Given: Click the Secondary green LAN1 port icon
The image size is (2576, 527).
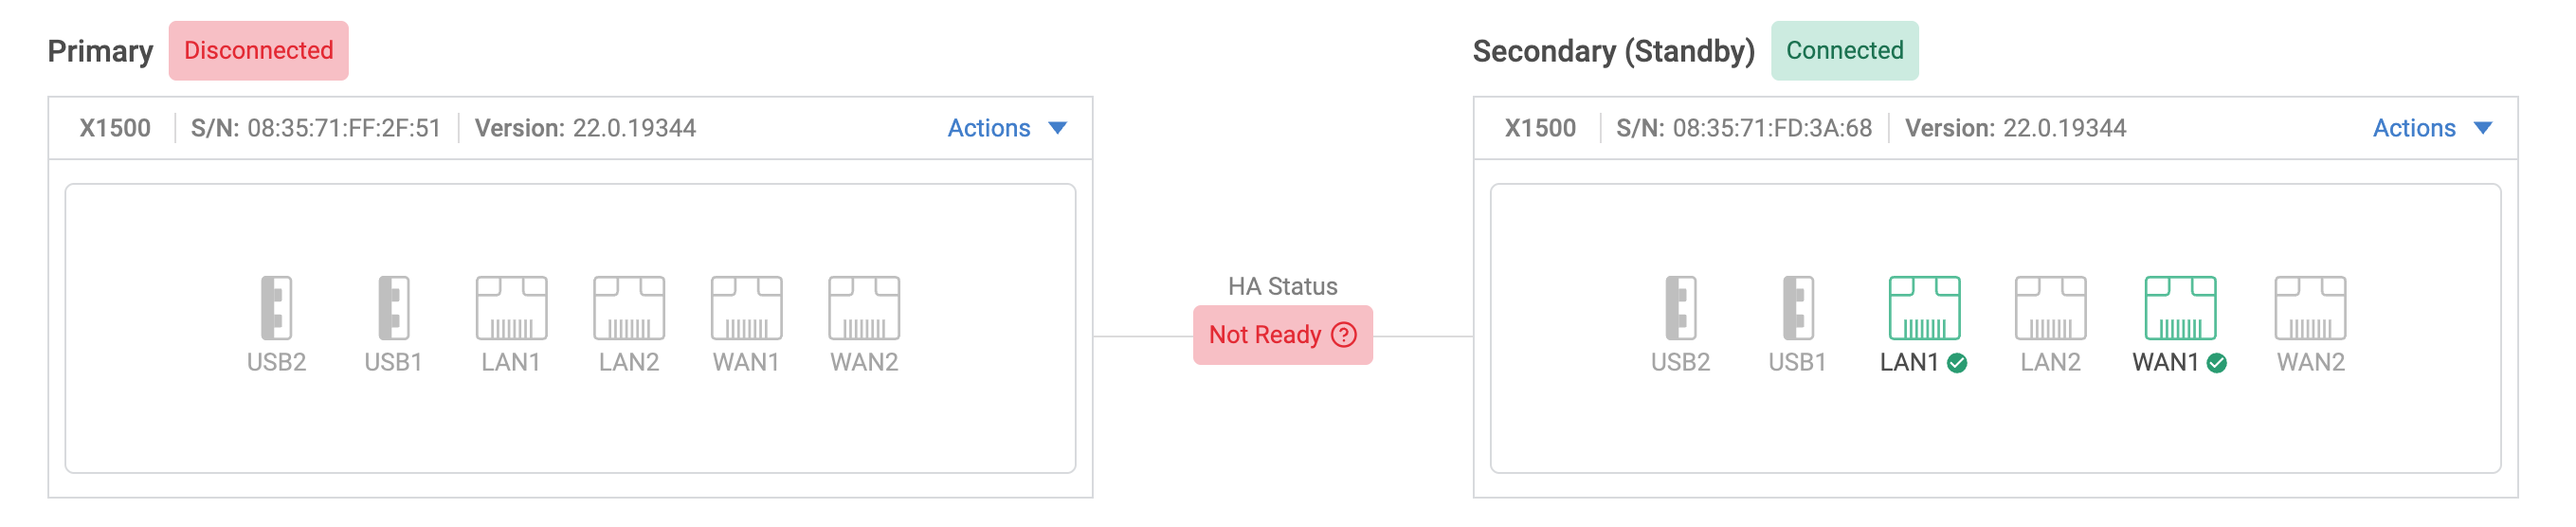Looking at the screenshot, I should pyautogui.click(x=1924, y=308).
